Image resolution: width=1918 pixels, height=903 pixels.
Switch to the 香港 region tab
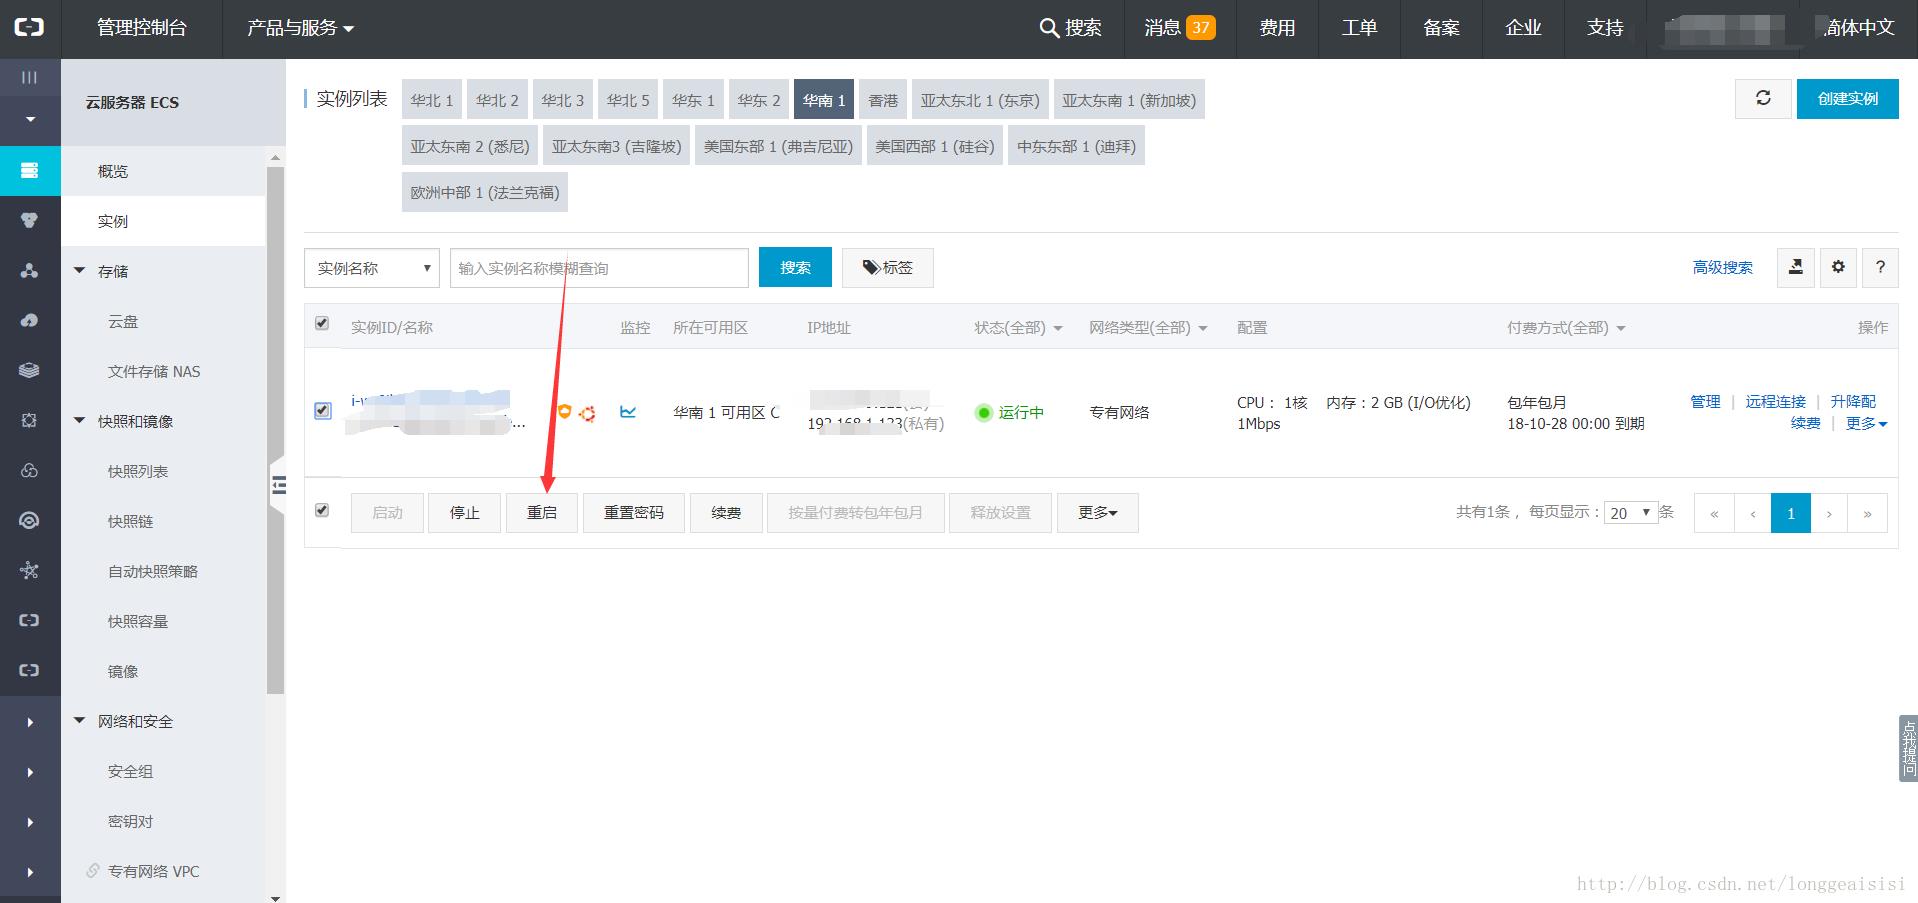click(883, 100)
